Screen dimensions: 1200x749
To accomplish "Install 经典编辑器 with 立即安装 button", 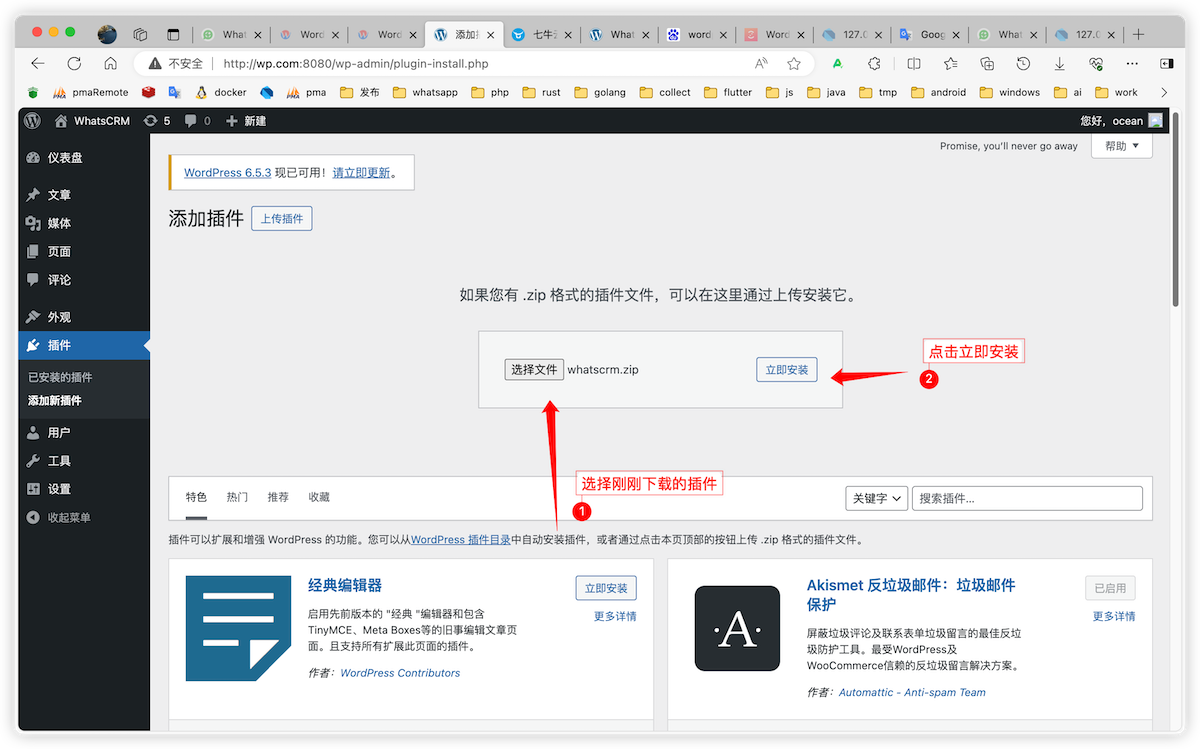I will click(606, 588).
